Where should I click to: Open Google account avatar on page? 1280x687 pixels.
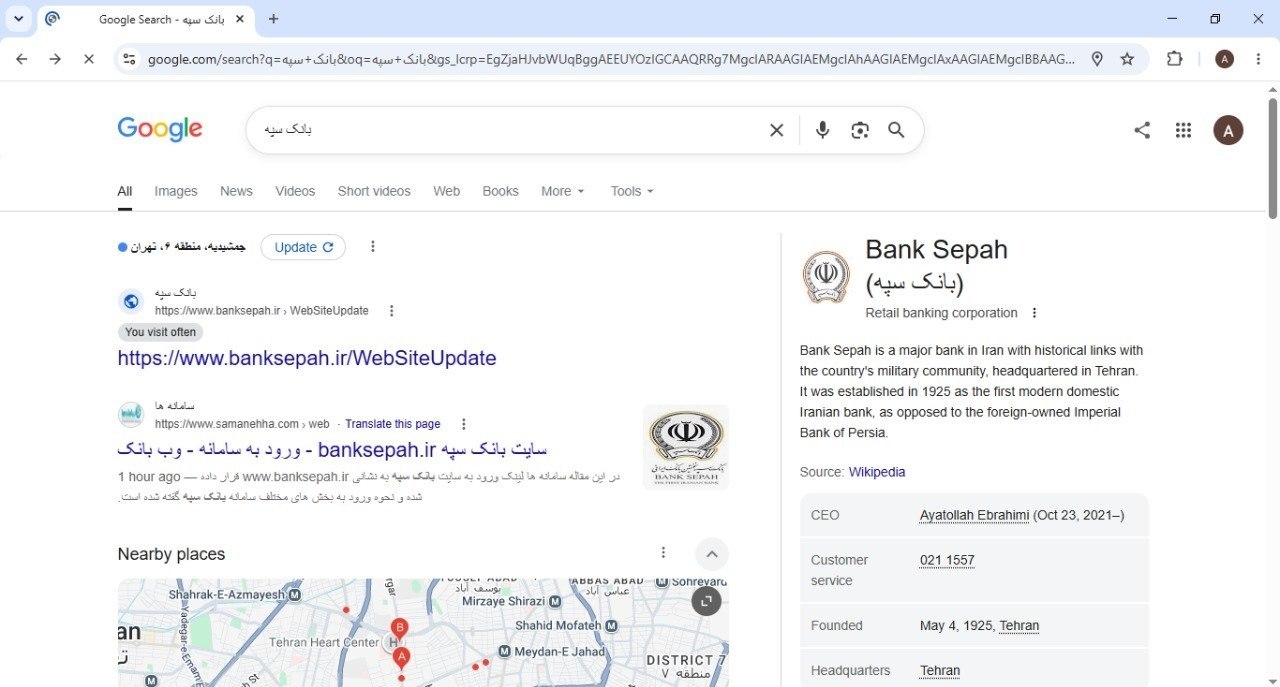click(x=1228, y=130)
